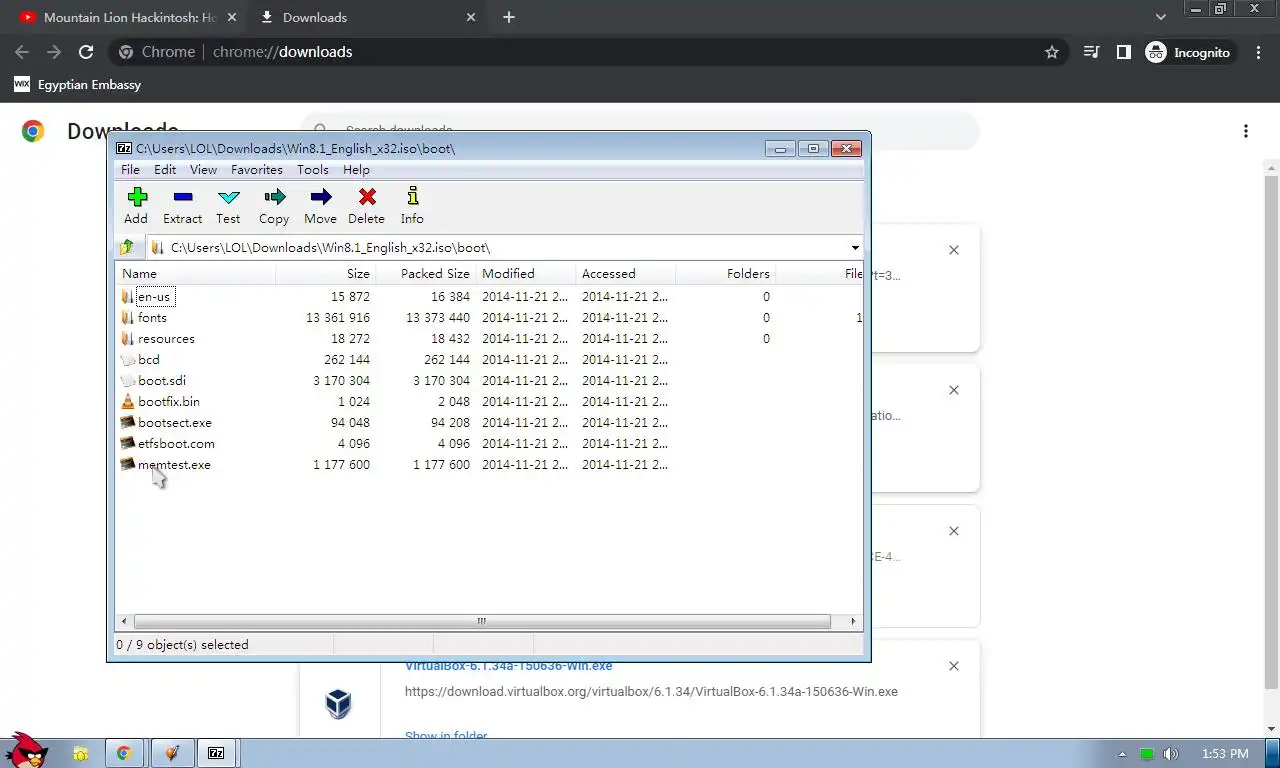
Task: Click the VirtualBox download file thumbnail
Action: point(339,703)
